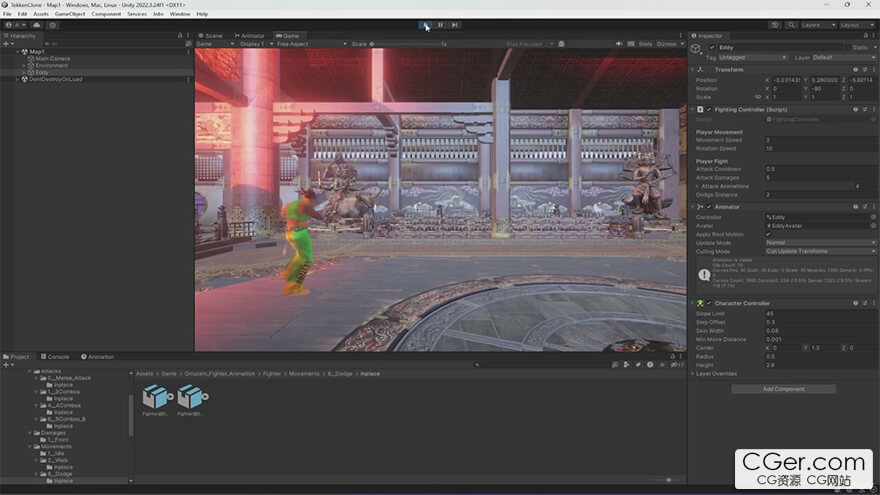
Task: Toggle Fighting Controller script enabled checkbox
Action: [x=709, y=109]
